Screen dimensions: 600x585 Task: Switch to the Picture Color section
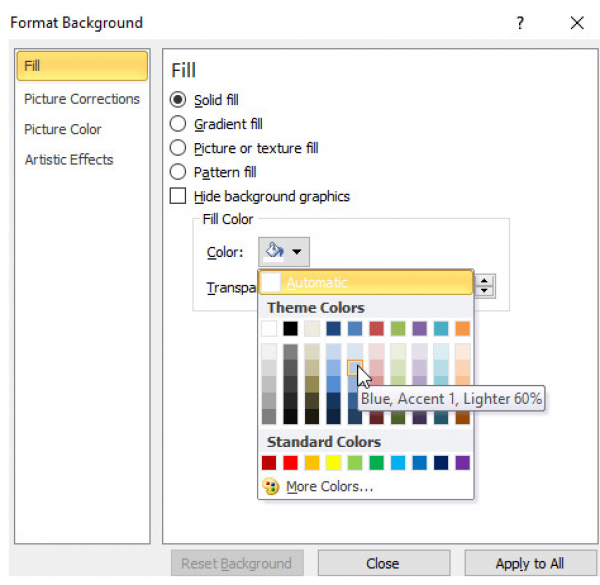point(63,129)
